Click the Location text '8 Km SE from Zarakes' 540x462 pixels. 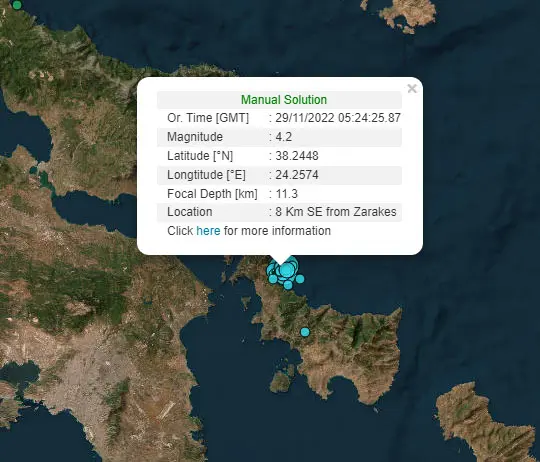(x=336, y=212)
